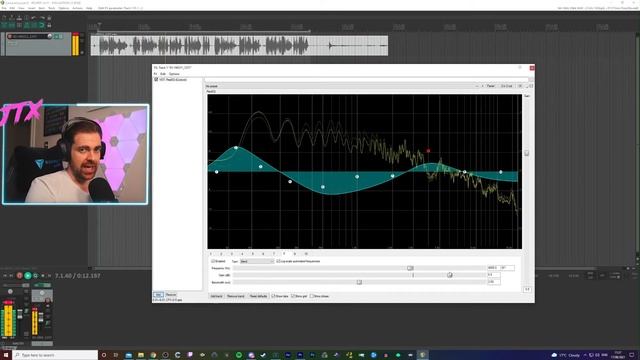
Task: Arm the track for recording
Action: (x=10, y=36)
